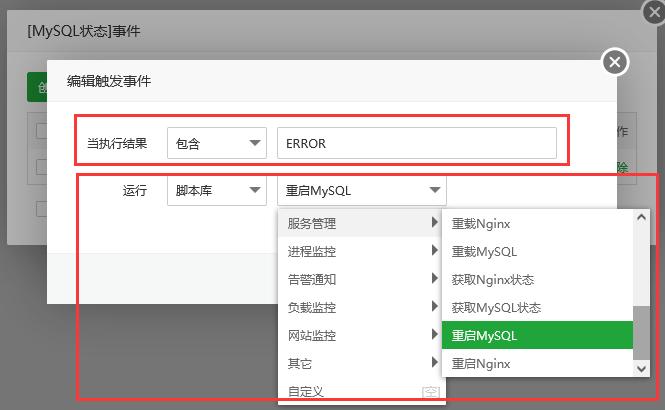Expand the 重启MySQL script dropdown
665x410 pixels.
(362, 190)
